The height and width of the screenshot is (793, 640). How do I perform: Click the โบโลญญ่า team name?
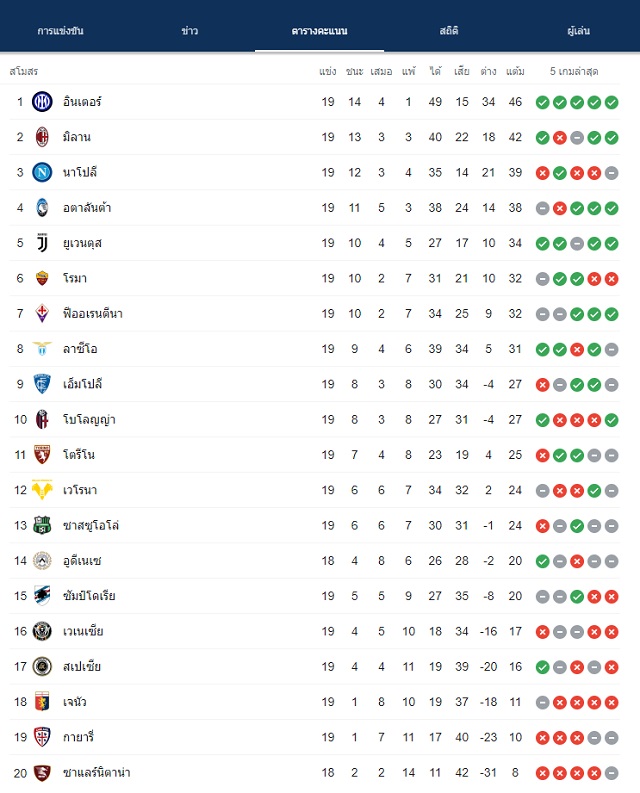(89, 420)
